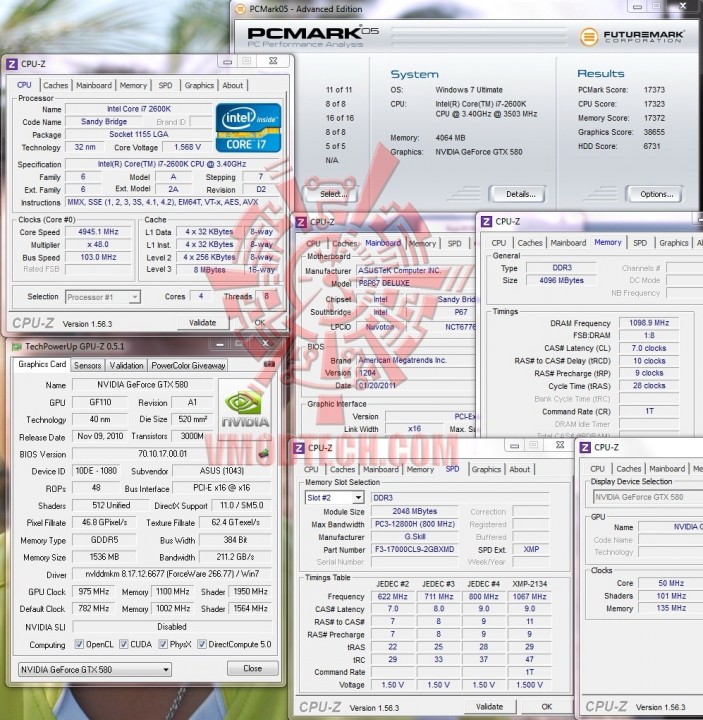This screenshot has height=720, width=703.
Task: Open About tab in CPU-Z SPD window
Action: point(520,469)
